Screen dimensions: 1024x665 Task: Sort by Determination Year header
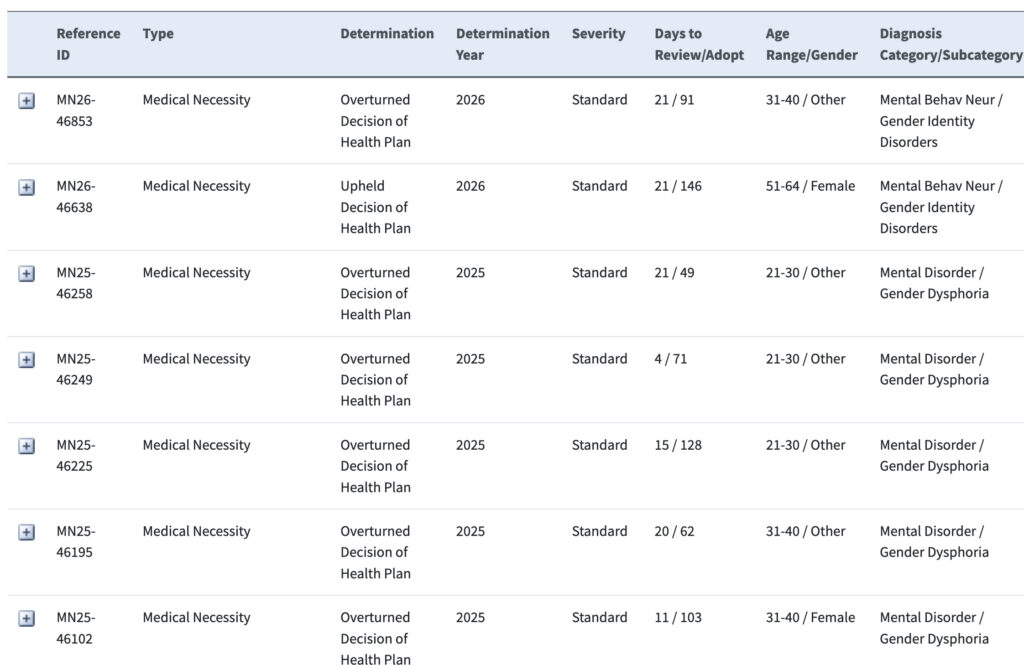[x=502, y=44]
